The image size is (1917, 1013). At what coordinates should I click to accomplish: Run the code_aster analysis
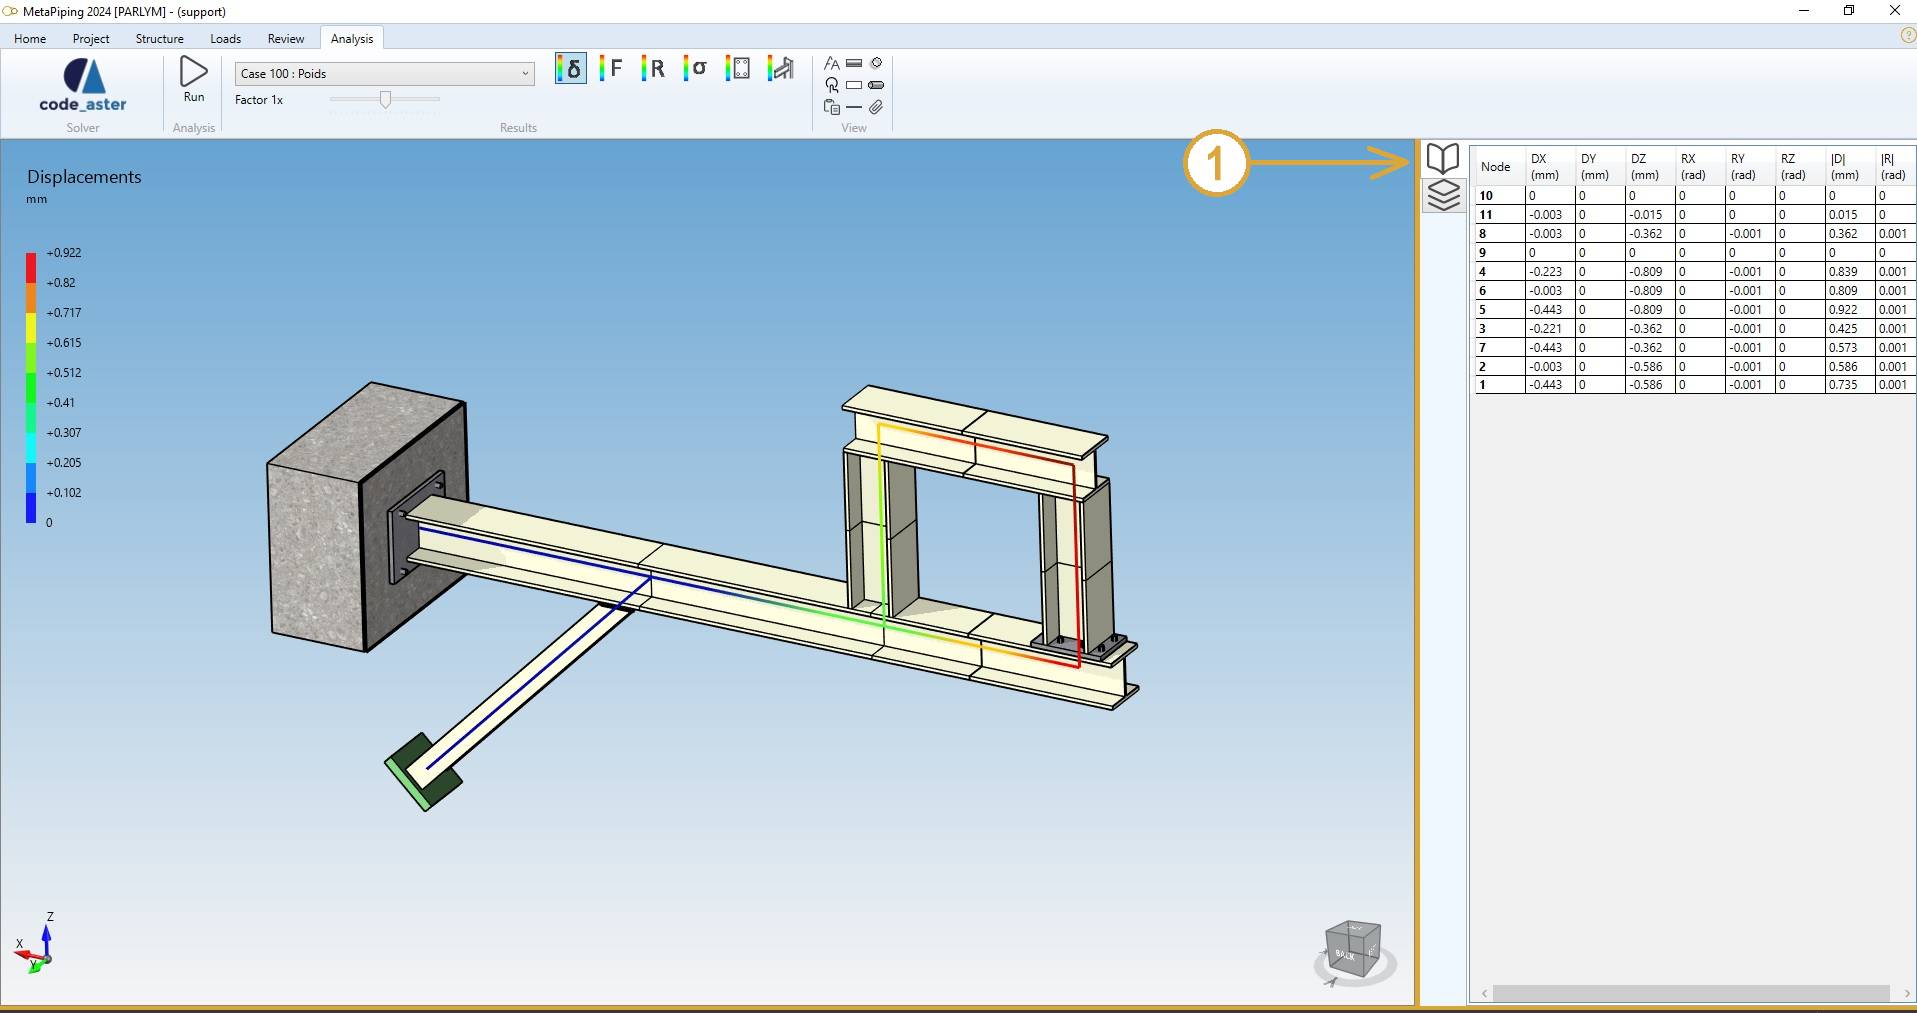(x=194, y=80)
